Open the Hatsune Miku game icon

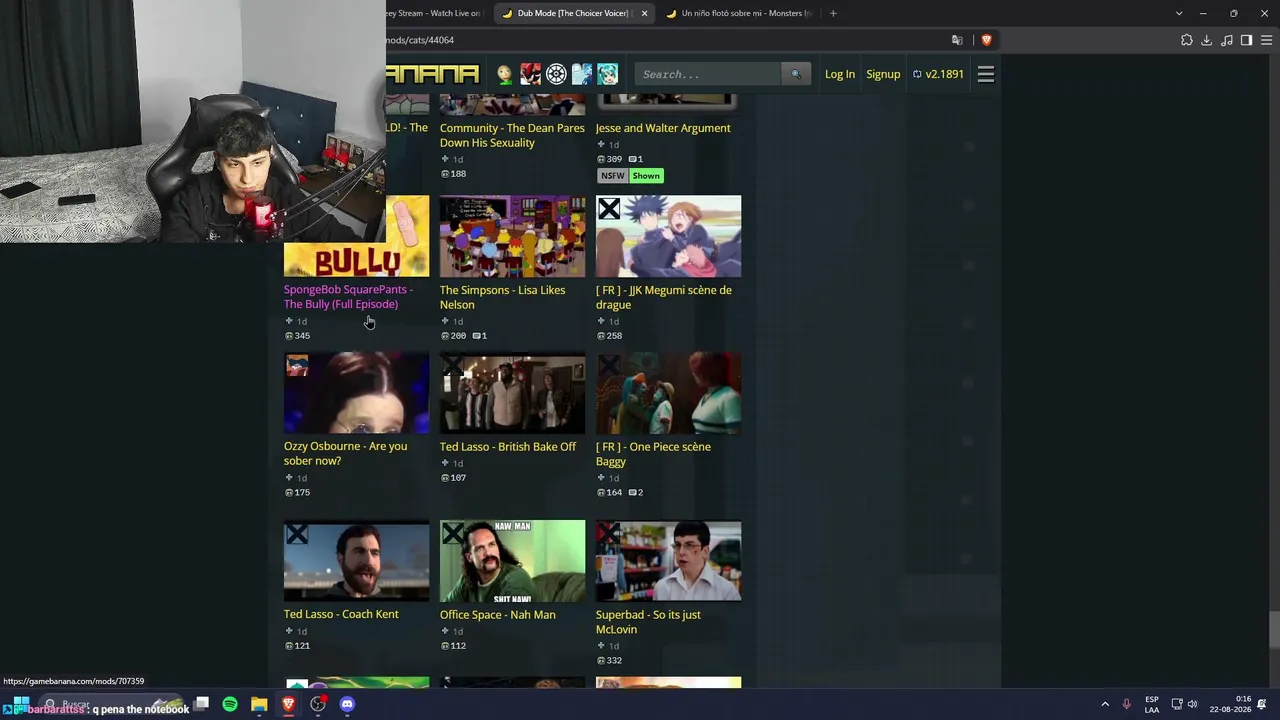[x=607, y=74]
